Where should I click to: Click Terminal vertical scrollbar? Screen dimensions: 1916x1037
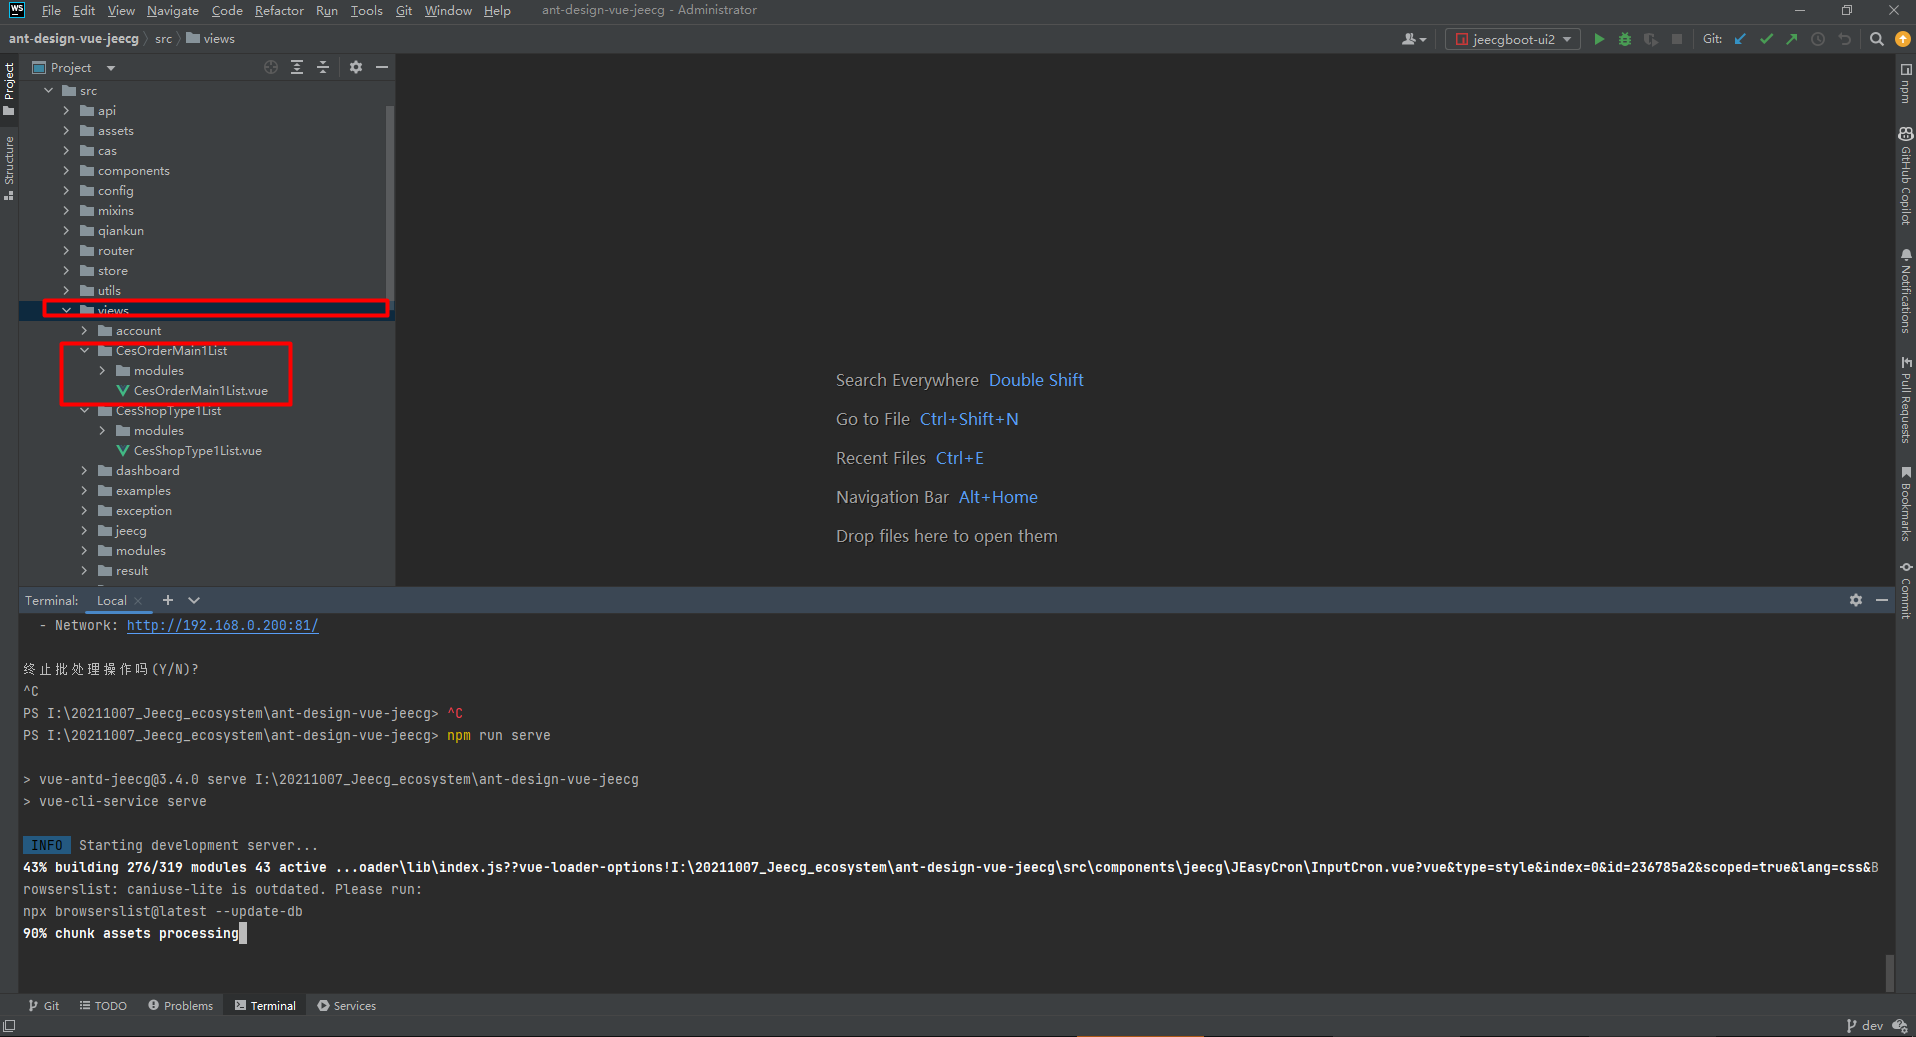click(1889, 972)
